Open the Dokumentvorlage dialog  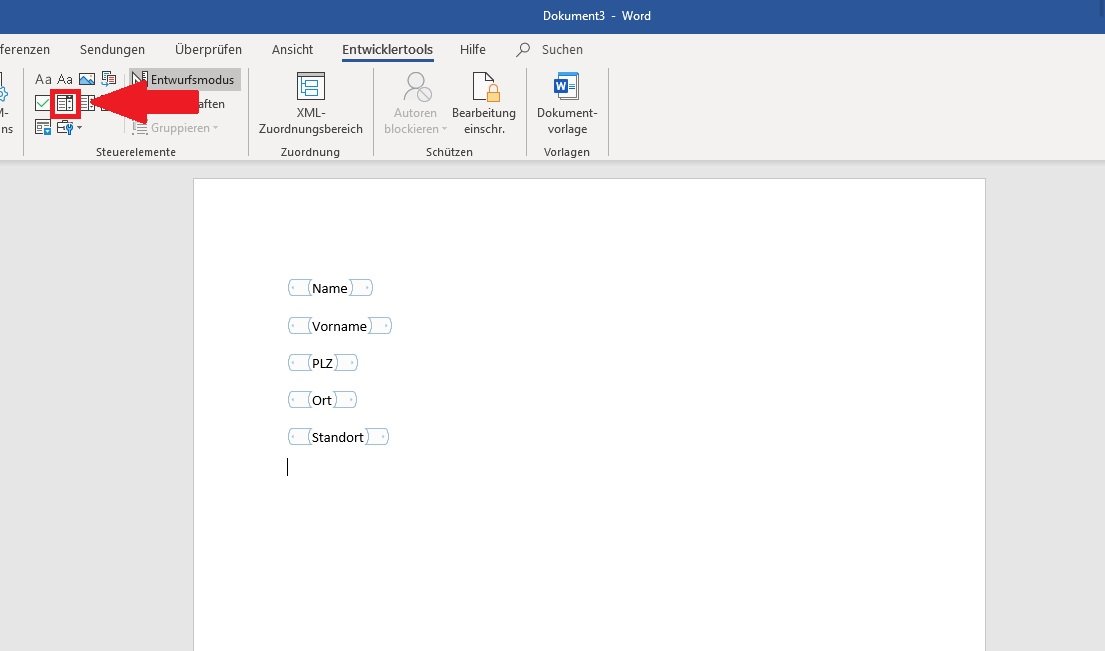tap(567, 104)
